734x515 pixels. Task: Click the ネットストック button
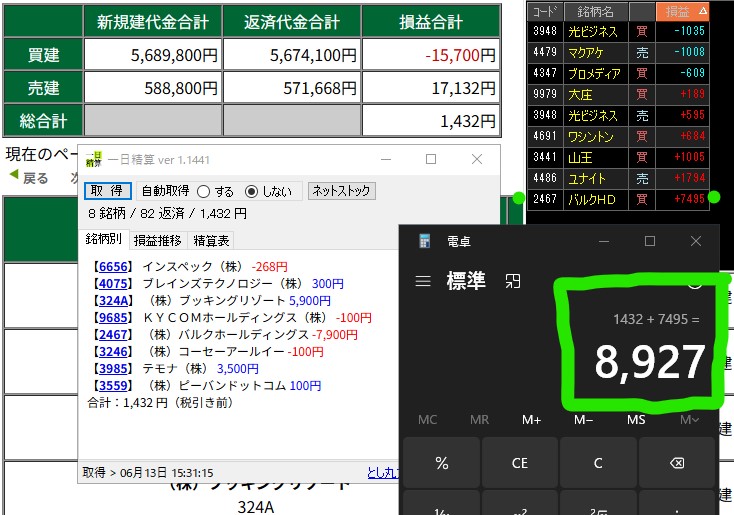pos(341,191)
